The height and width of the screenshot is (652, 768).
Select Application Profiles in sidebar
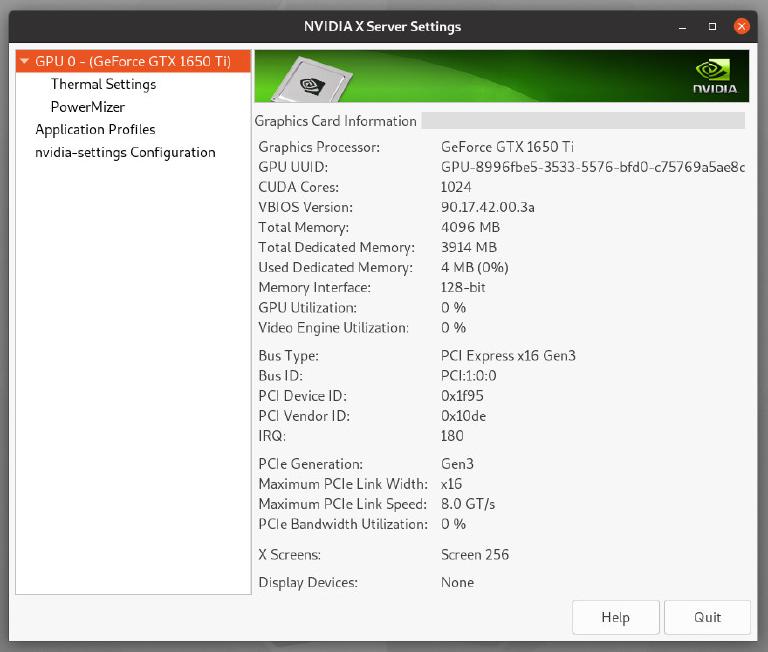(95, 129)
